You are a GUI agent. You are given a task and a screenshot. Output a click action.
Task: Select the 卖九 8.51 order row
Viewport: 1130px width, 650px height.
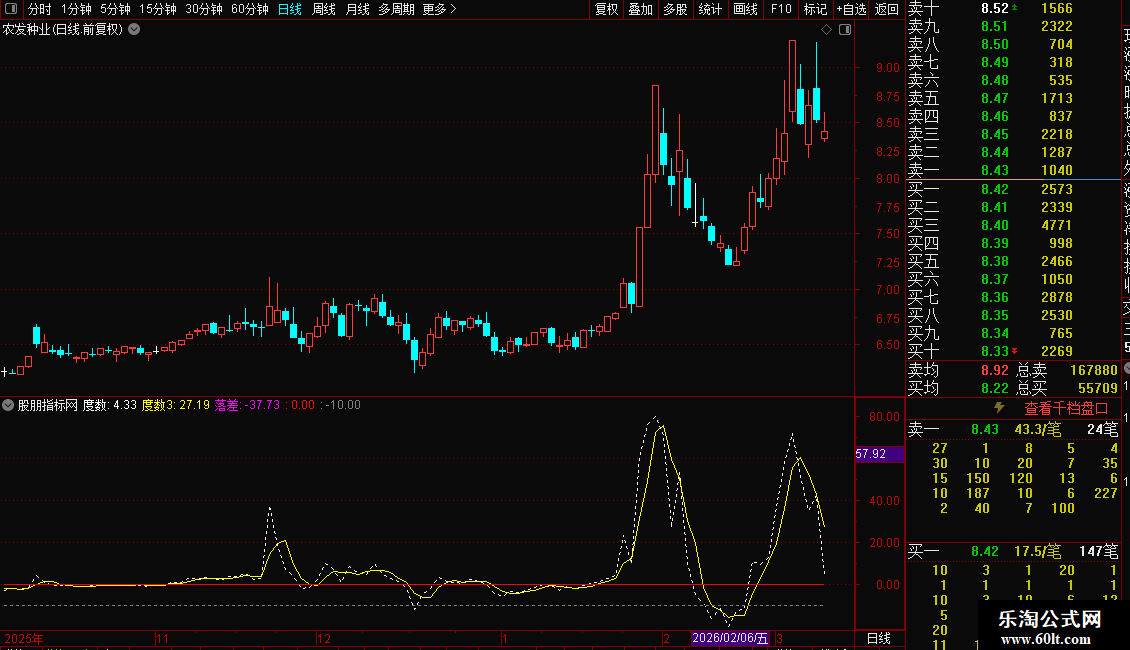[1013, 26]
